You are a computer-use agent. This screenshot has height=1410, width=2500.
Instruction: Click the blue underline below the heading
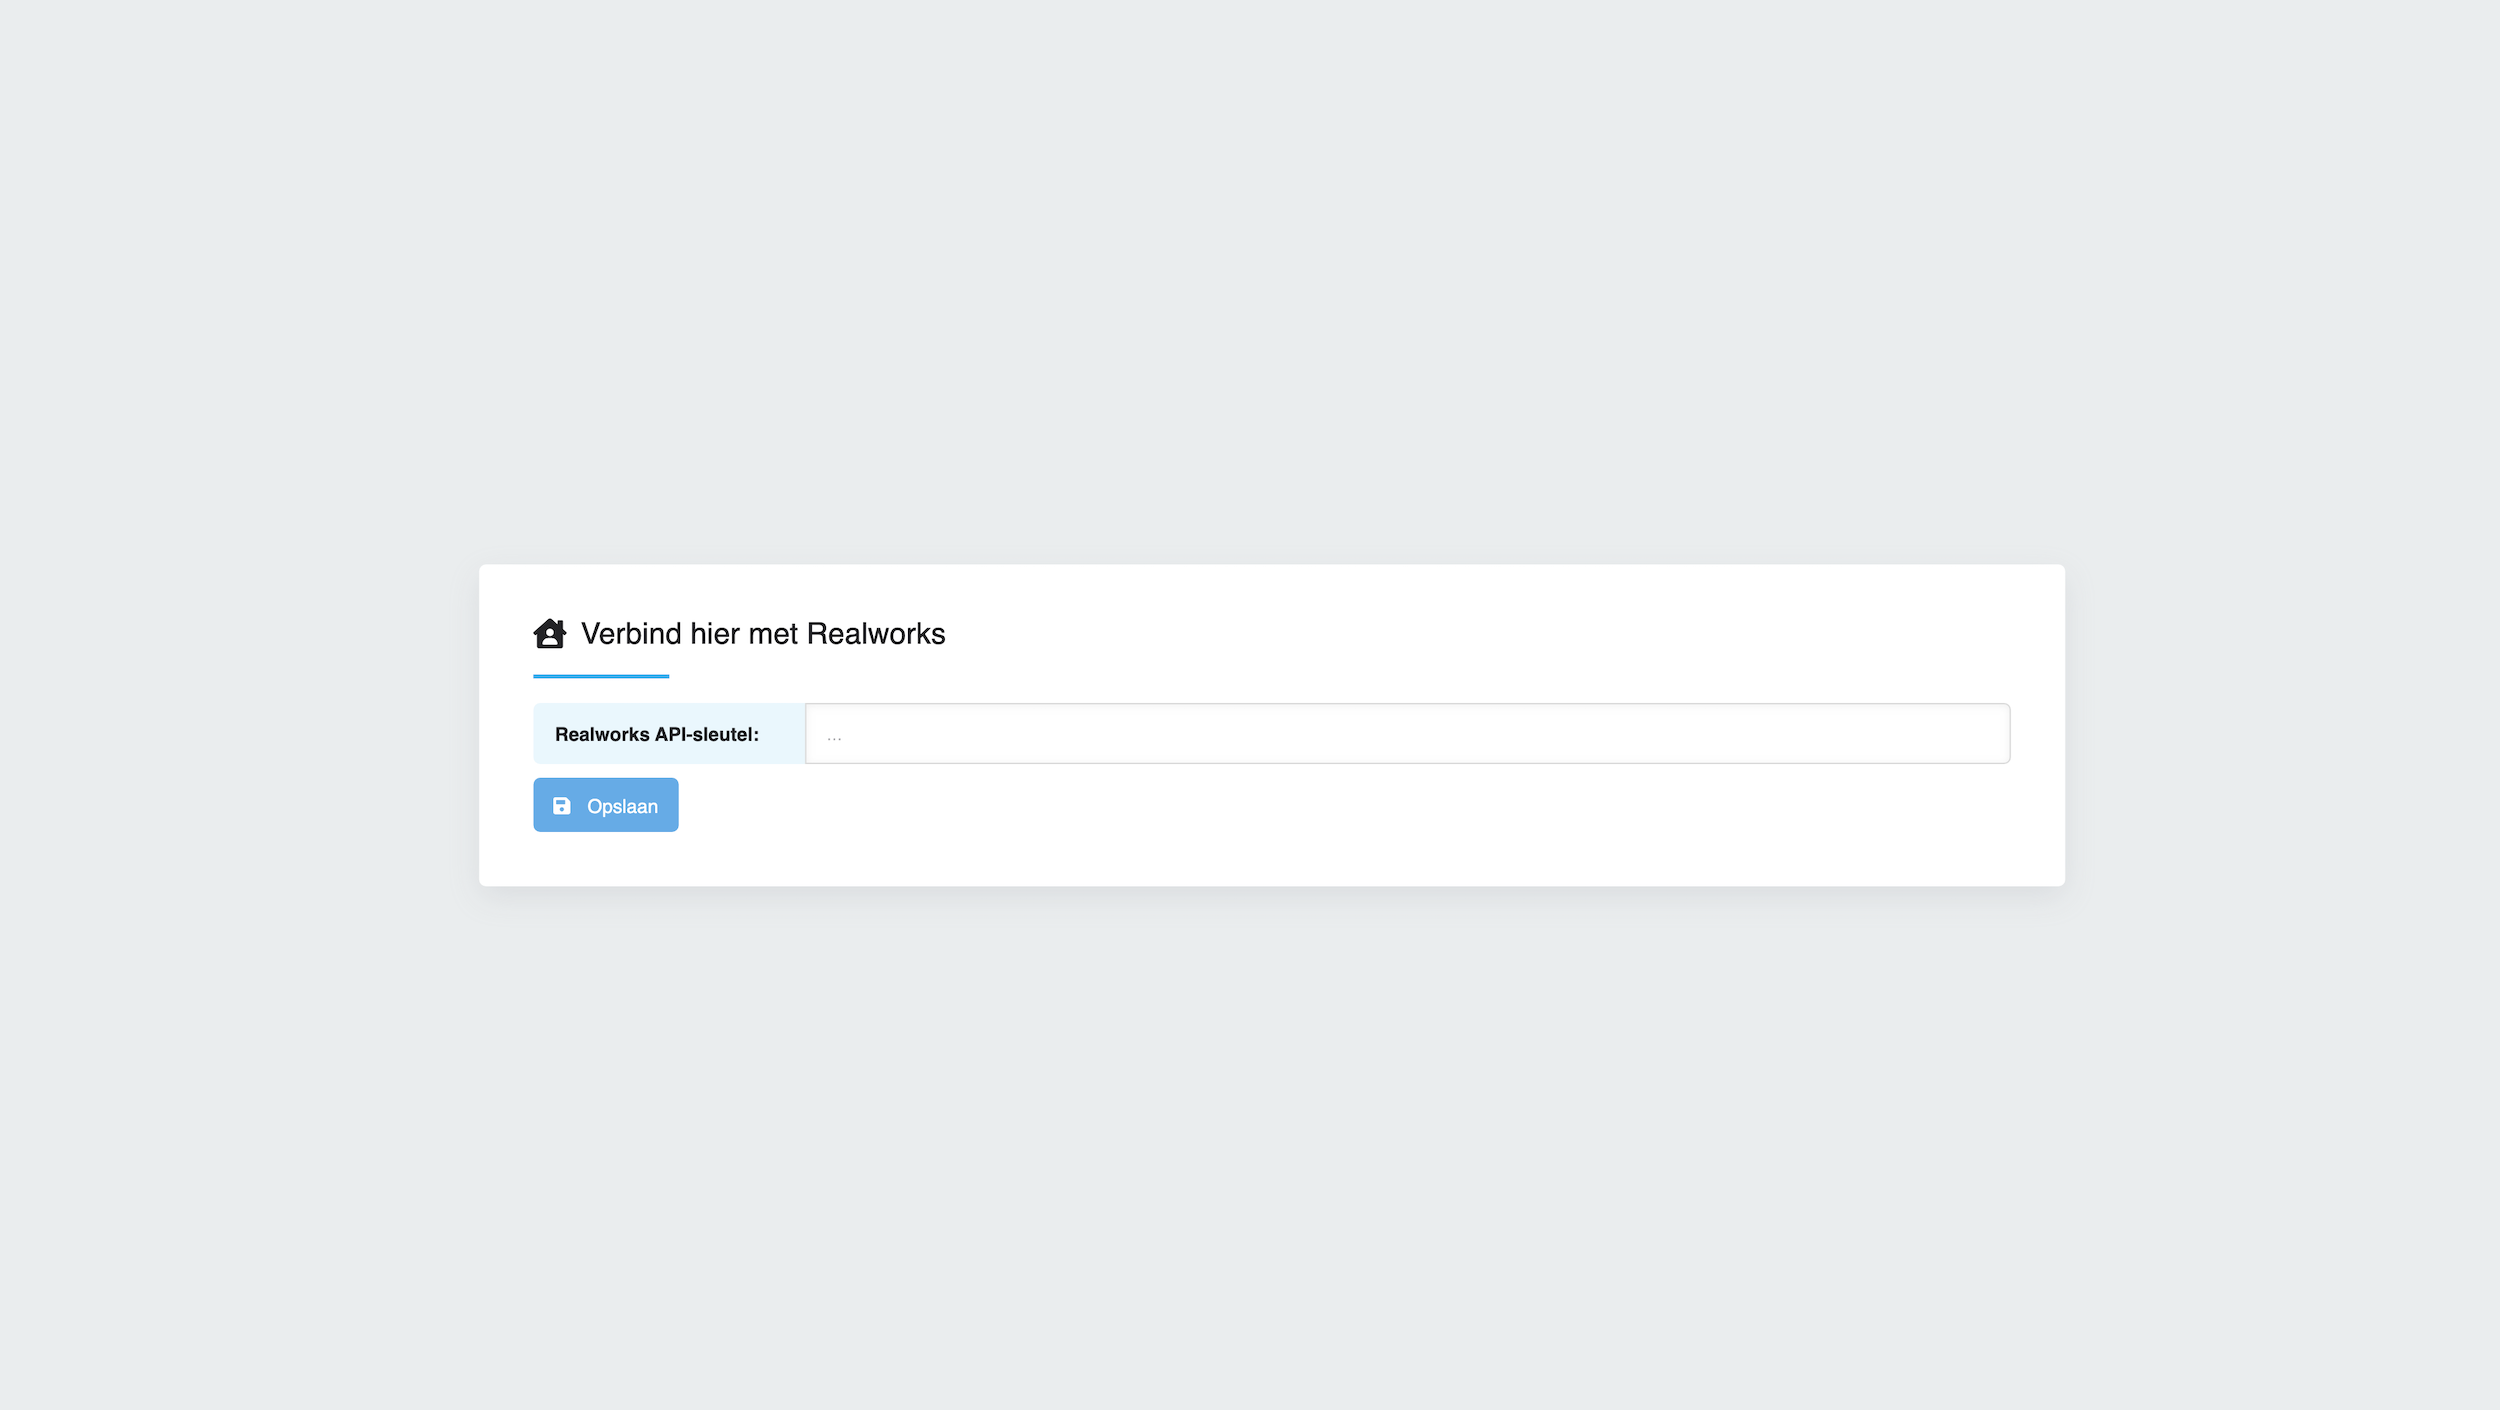click(600, 677)
